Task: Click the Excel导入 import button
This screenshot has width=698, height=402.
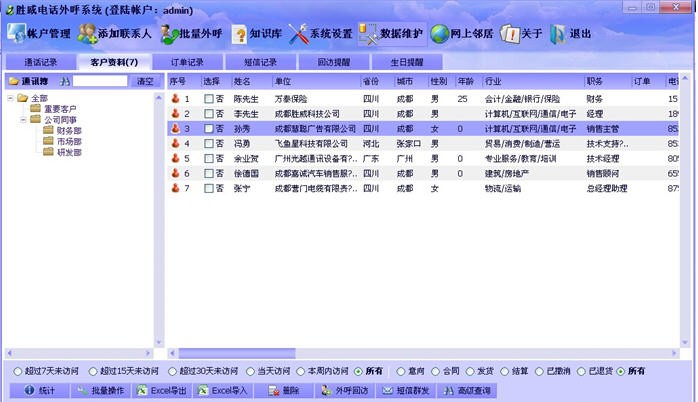Action: tap(223, 390)
